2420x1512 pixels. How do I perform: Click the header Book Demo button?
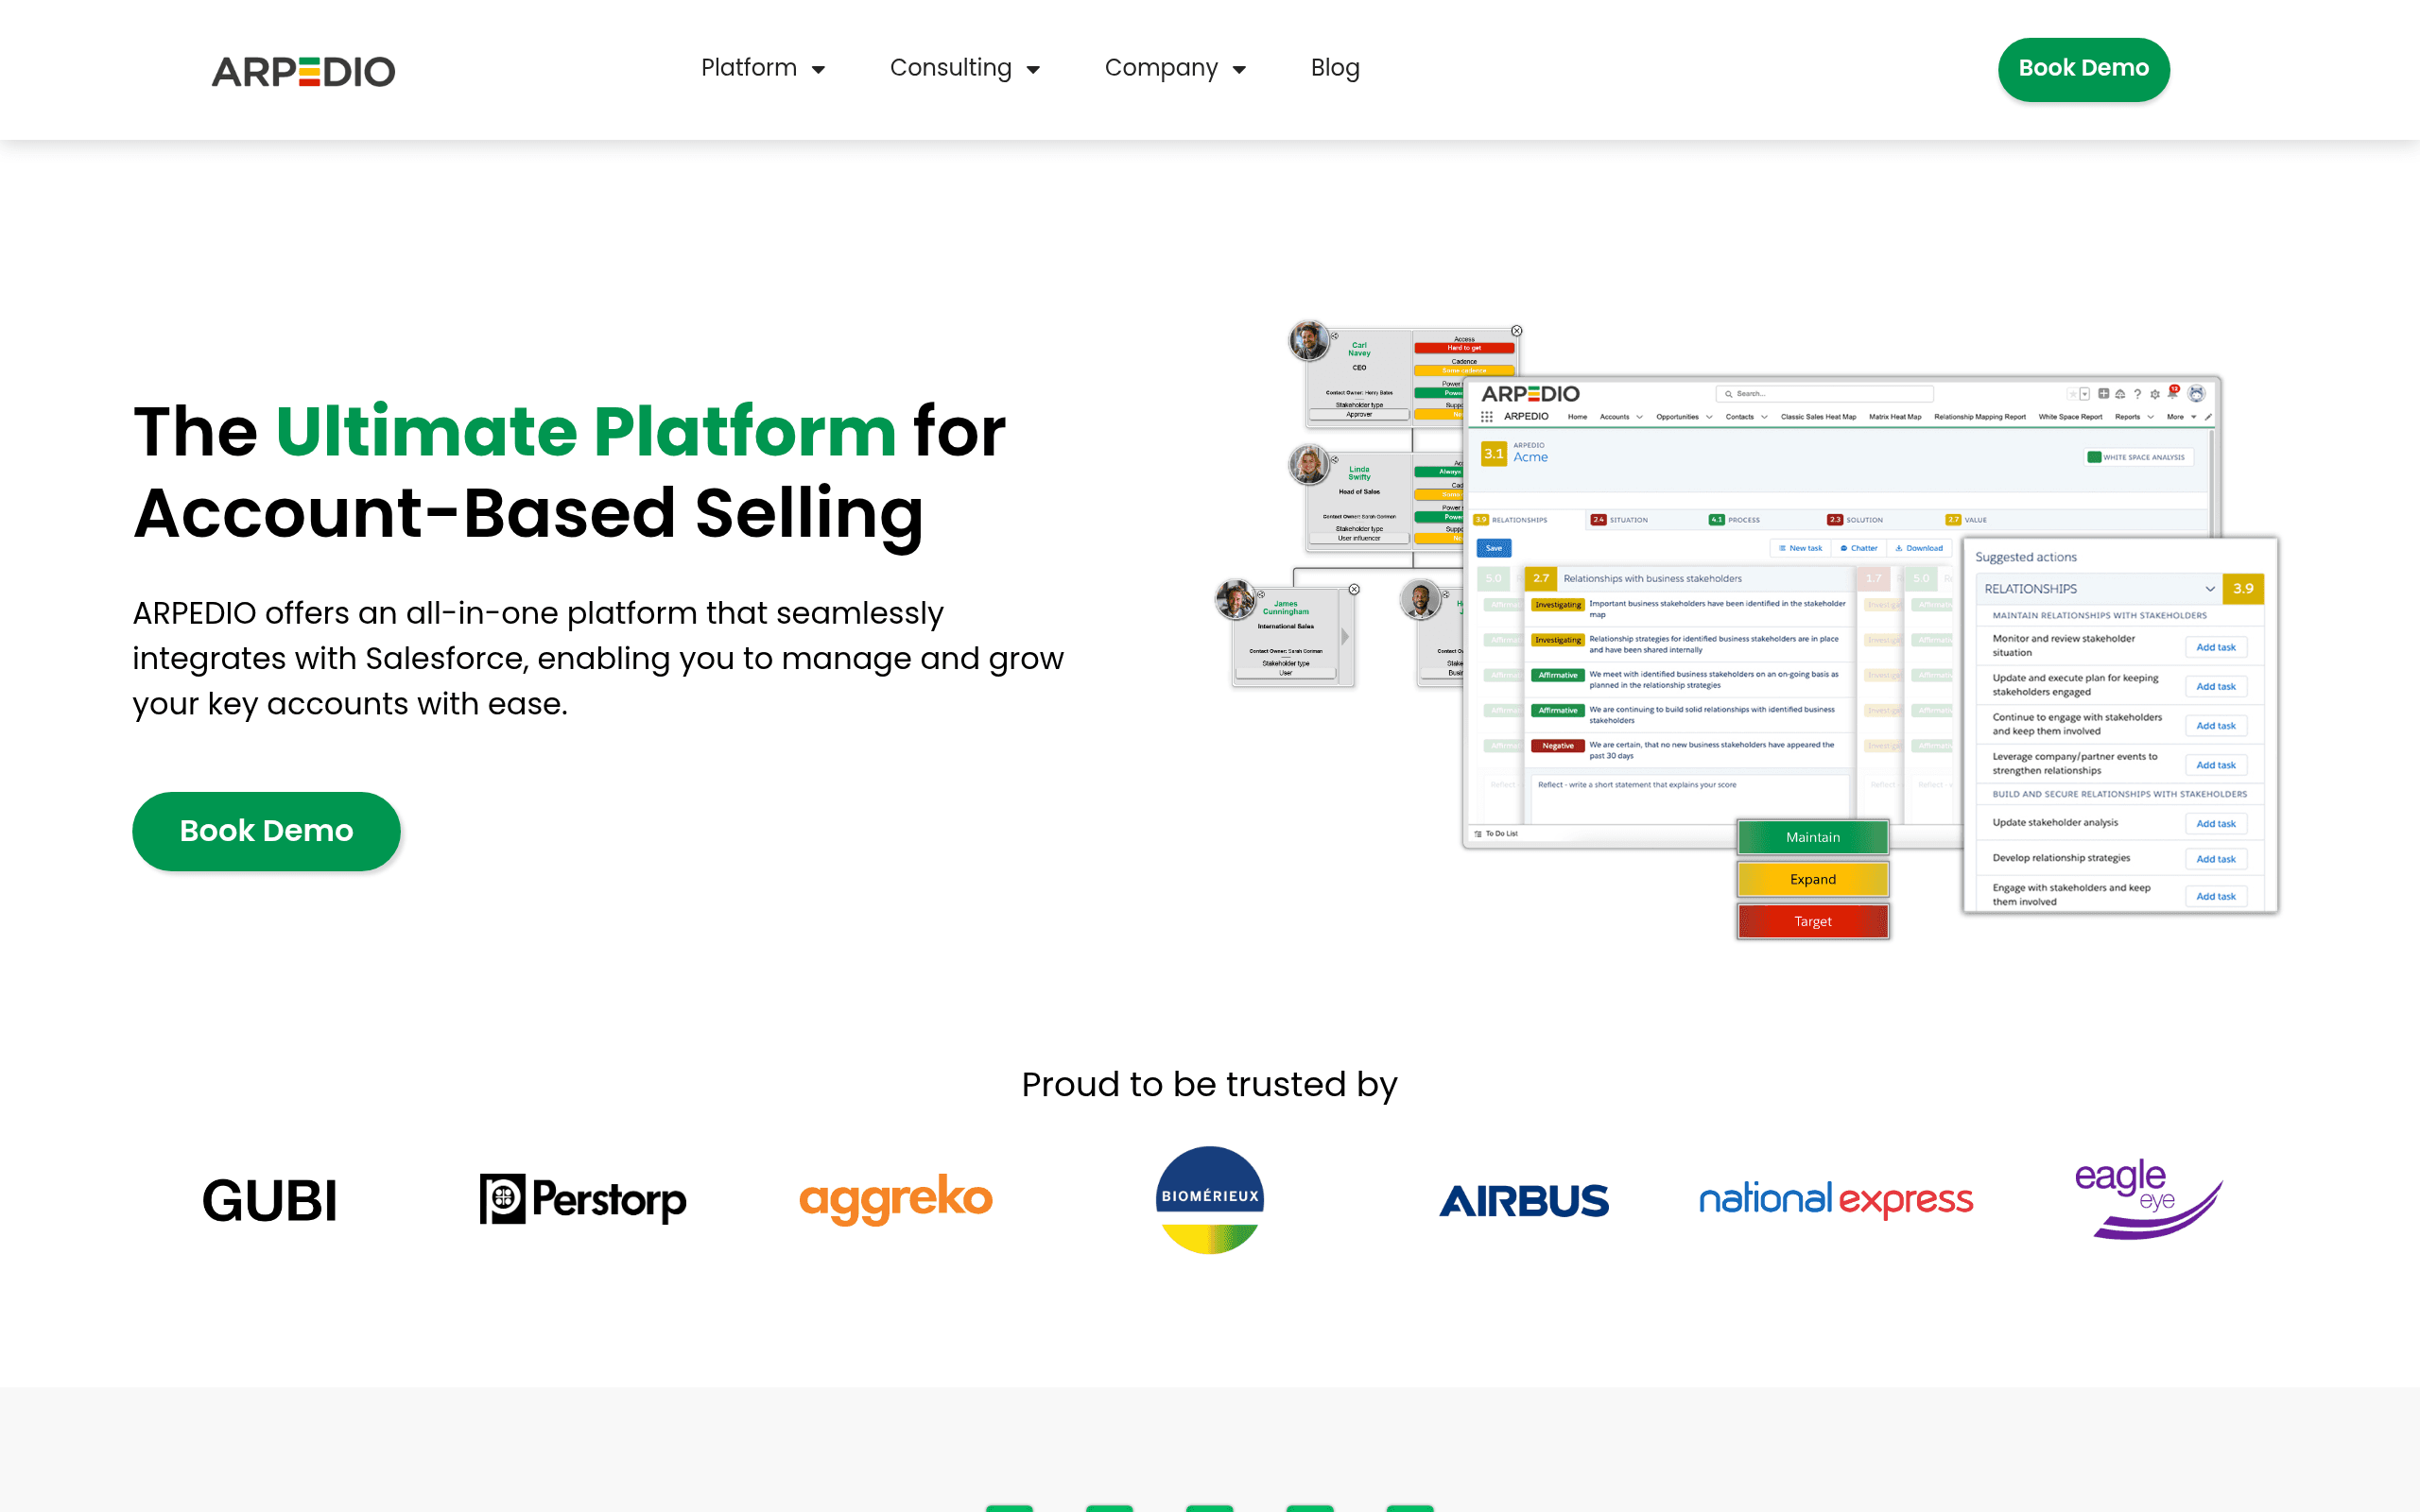(x=2083, y=69)
